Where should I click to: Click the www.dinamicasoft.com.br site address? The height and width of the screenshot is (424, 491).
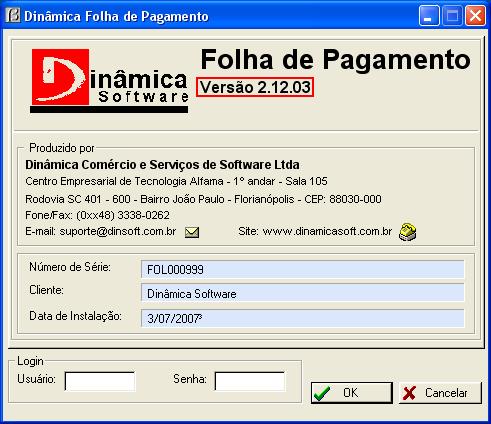point(327,231)
